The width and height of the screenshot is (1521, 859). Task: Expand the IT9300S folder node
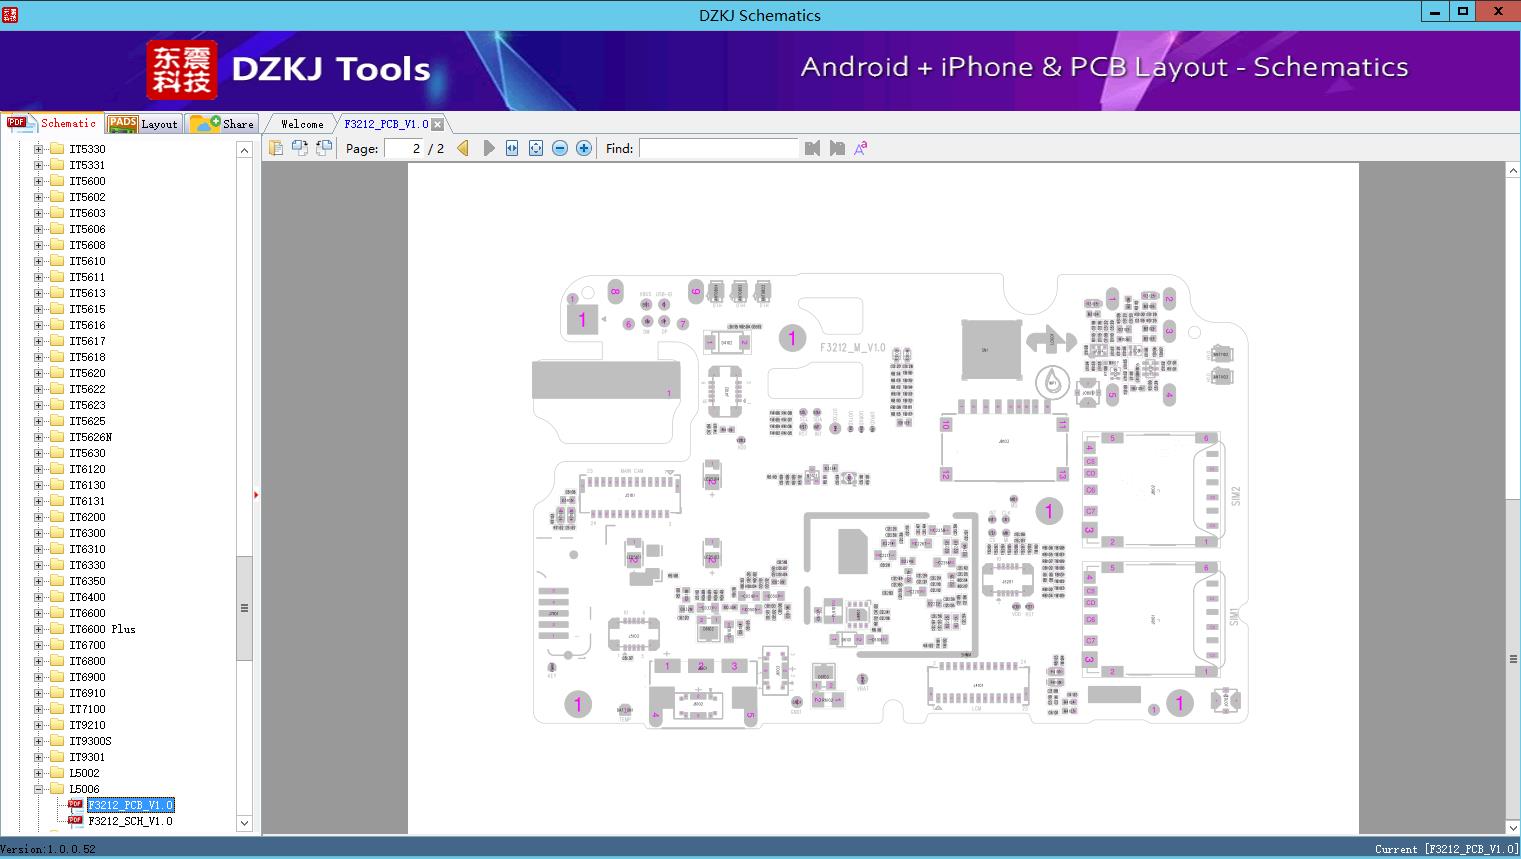38,741
